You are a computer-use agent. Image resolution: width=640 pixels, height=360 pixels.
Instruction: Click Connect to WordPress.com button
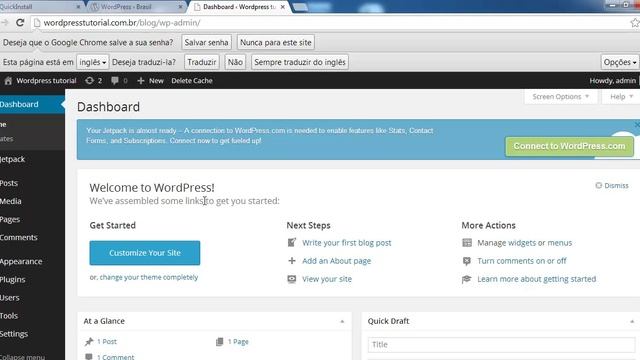[569, 146]
